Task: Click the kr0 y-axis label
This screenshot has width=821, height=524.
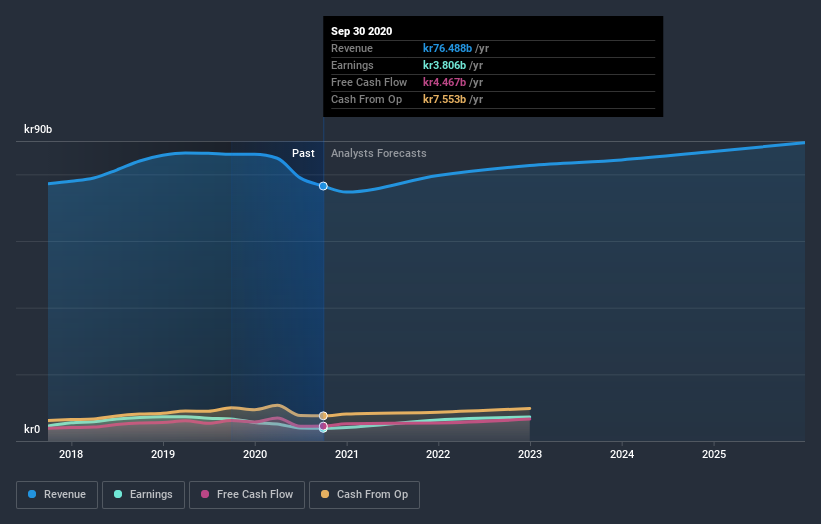Action: (x=32, y=429)
